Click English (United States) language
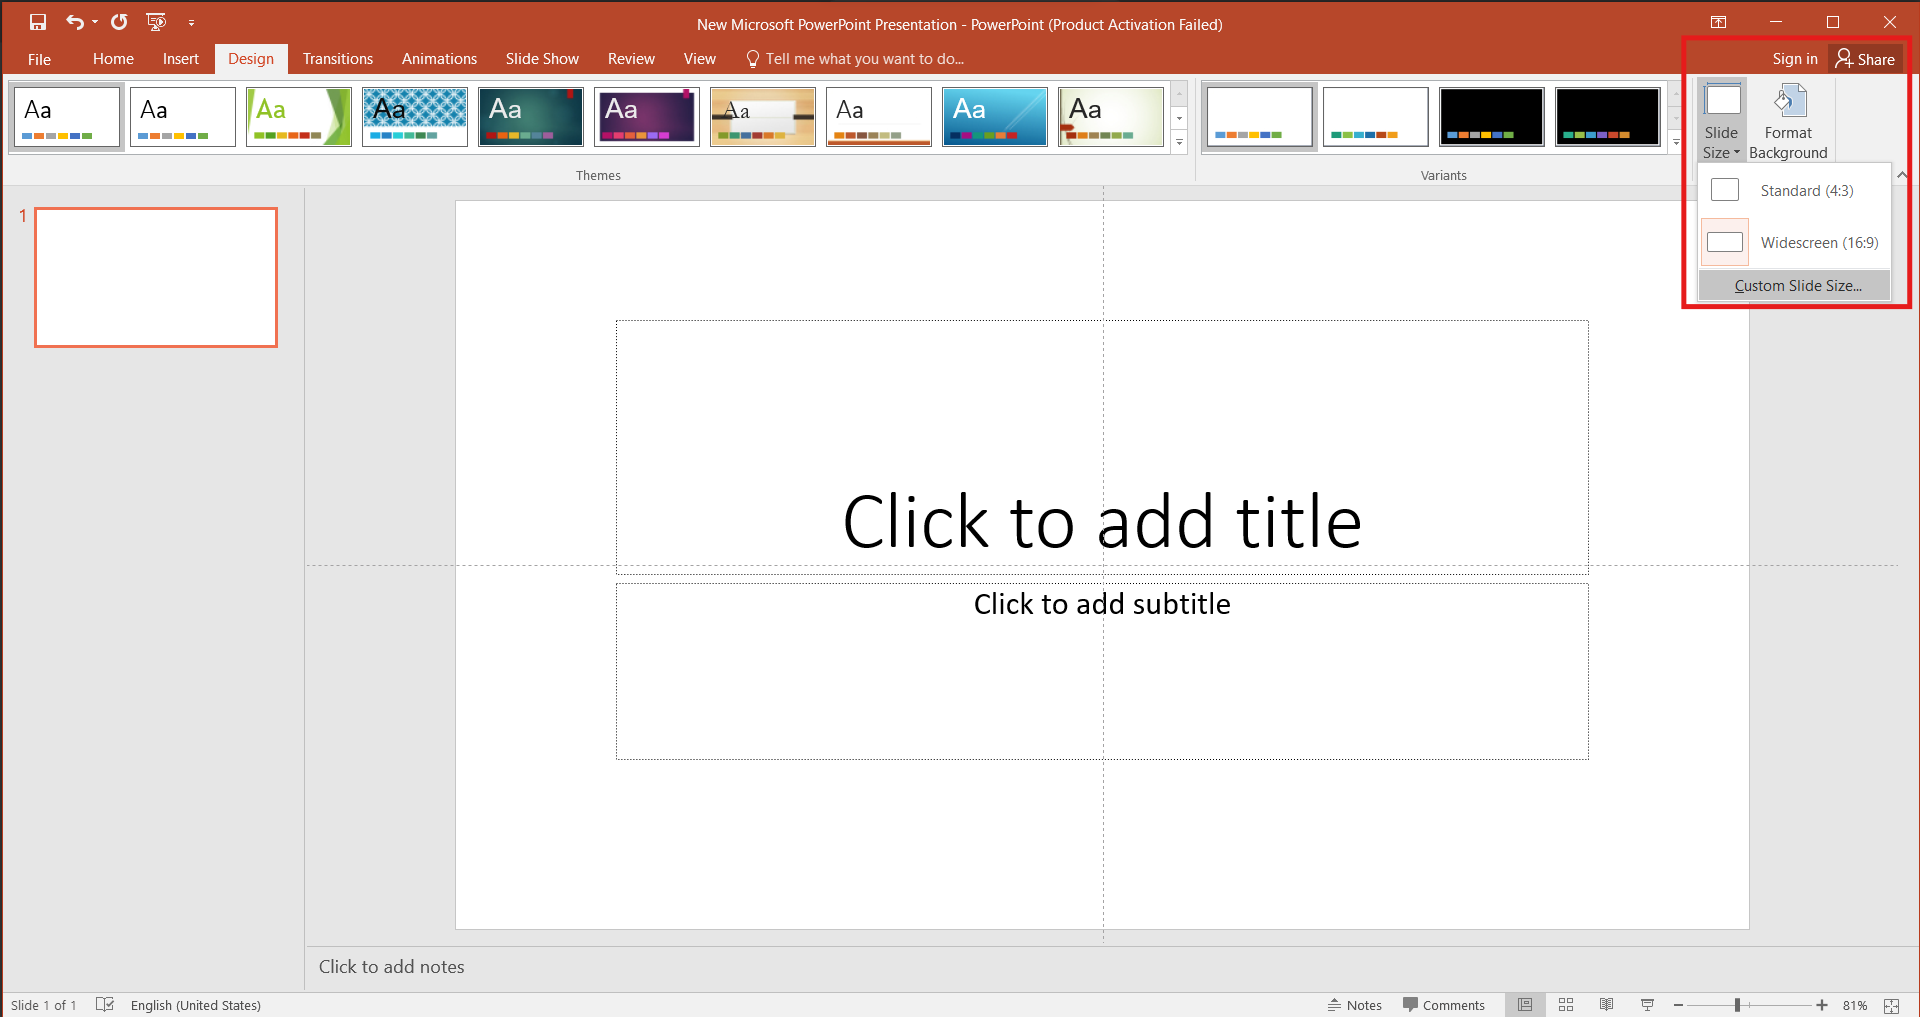The image size is (1920, 1017). pyautogui.click(x=196, y=1005)
